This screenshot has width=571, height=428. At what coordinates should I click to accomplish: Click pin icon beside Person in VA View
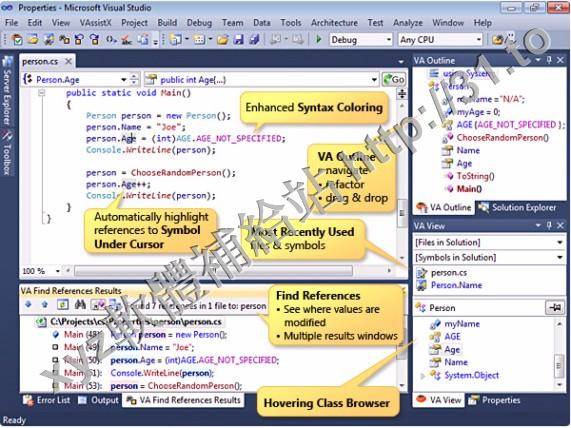555,308
